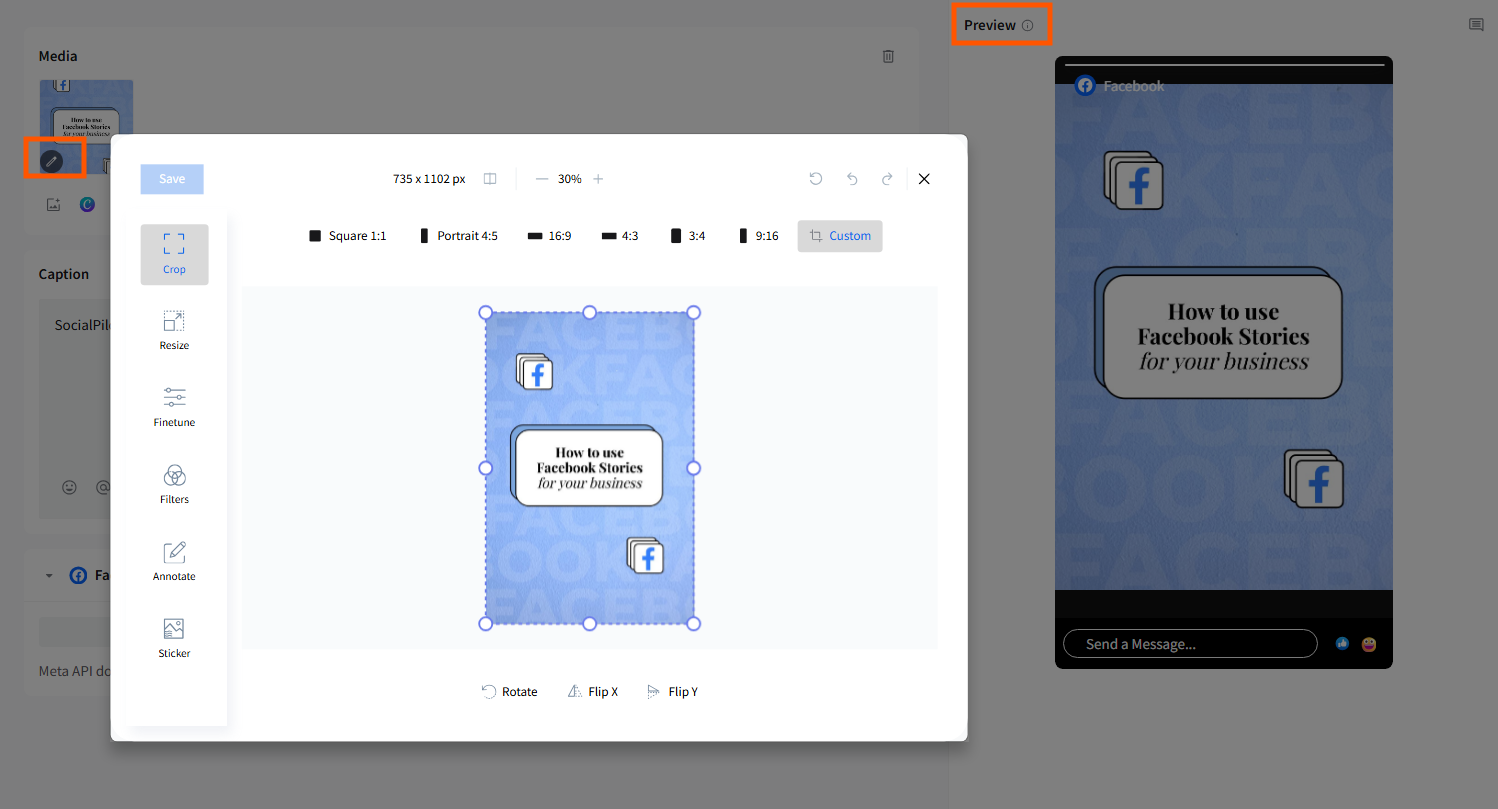The height and width of the screenshot is (809, 1498).
Task: Flip the image horizontally with Flip X
Action: pyautogui.click(x=593, y=692)
